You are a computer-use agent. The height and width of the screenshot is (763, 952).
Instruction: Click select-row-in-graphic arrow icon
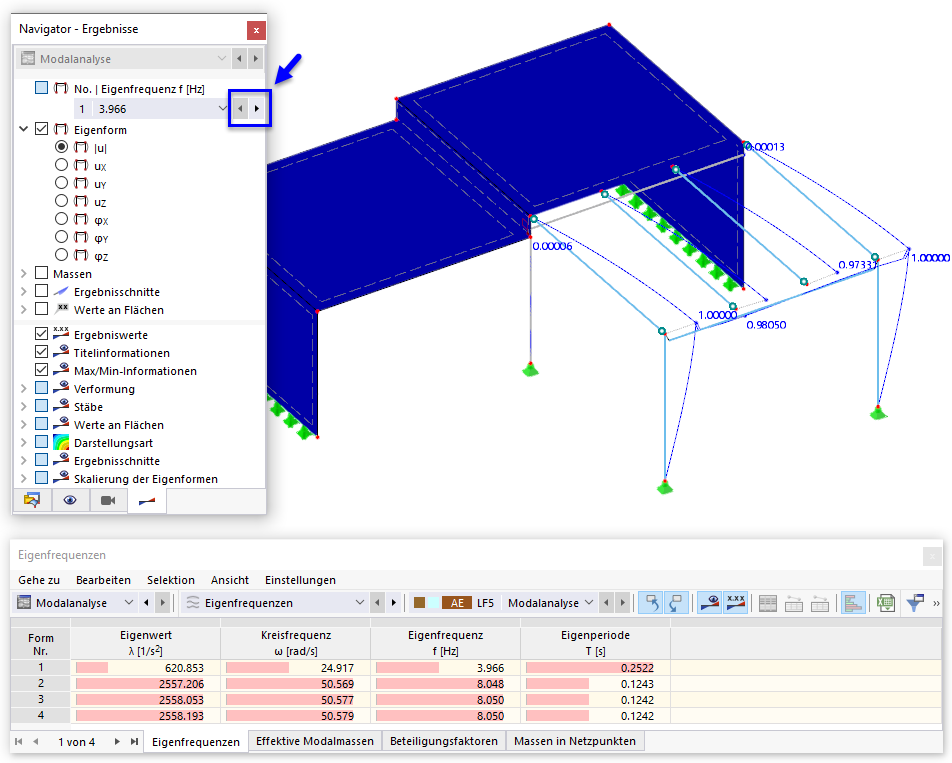click(676, 603)
